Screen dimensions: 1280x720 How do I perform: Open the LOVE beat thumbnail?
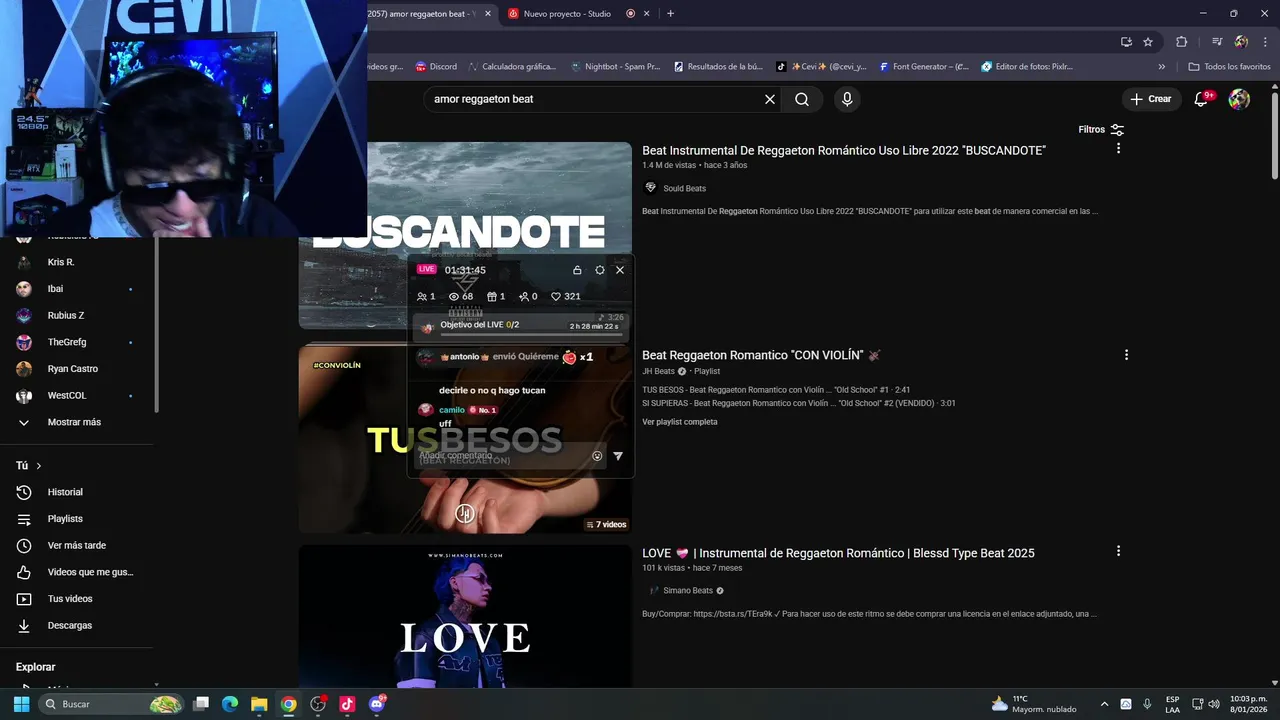(x=465, y=616)
